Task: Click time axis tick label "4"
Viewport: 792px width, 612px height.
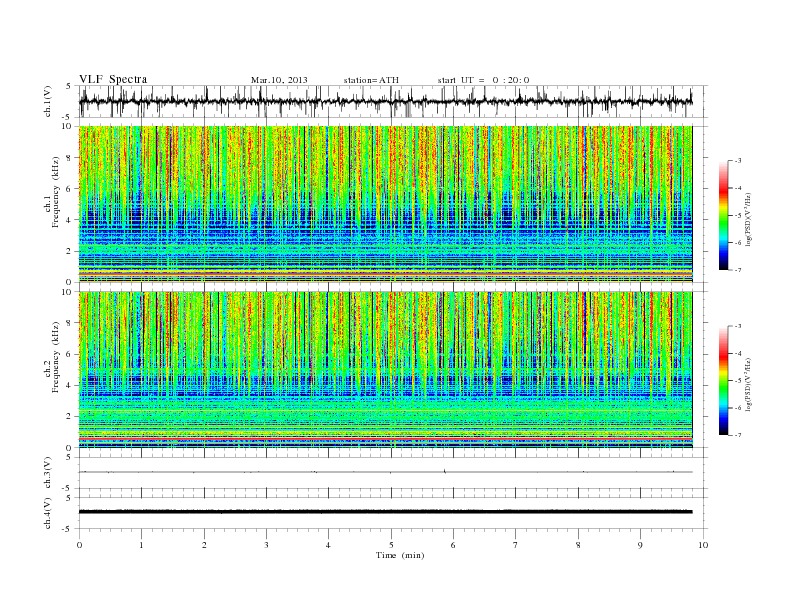Action: coord(329,545)
